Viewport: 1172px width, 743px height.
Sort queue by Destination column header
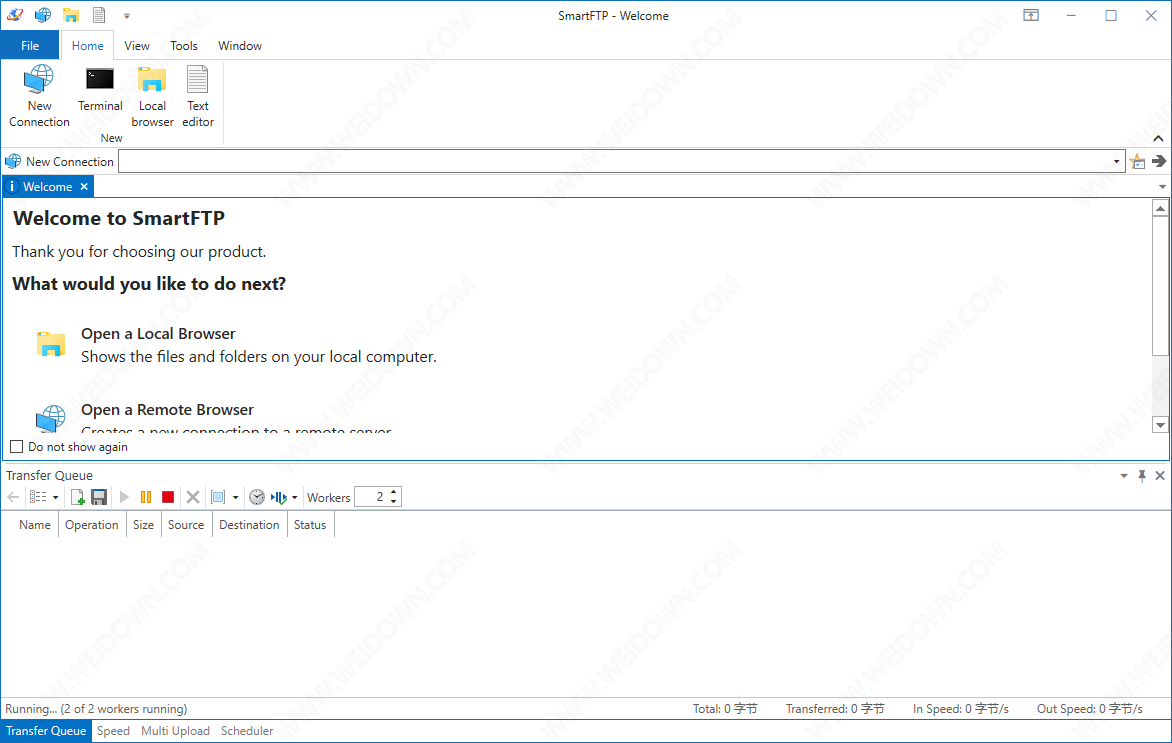250,525
